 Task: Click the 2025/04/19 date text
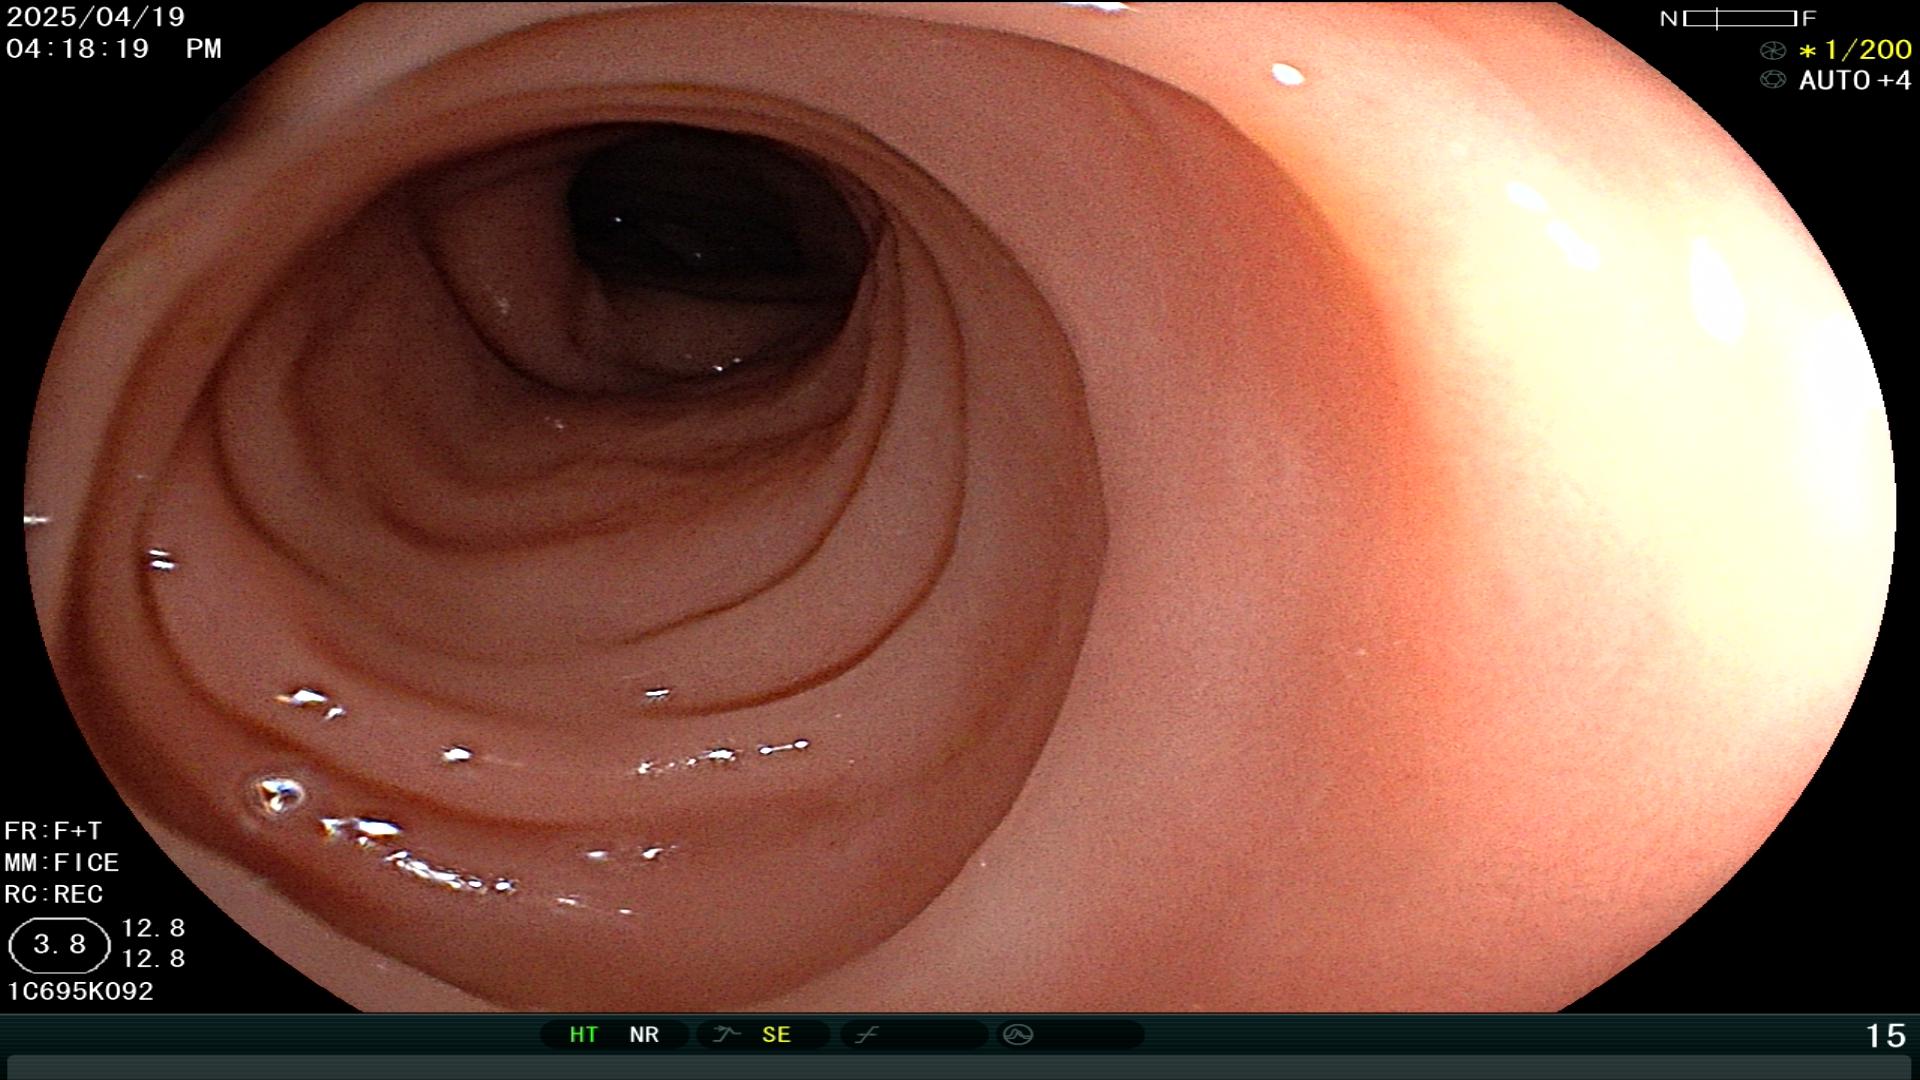pos(96,17)
